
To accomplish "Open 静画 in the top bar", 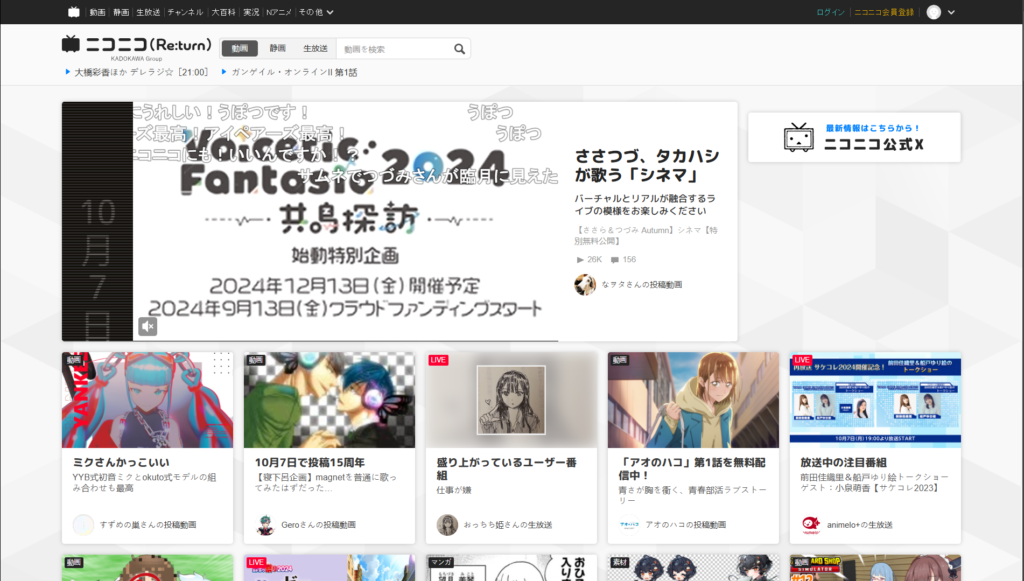I will 121,12.
